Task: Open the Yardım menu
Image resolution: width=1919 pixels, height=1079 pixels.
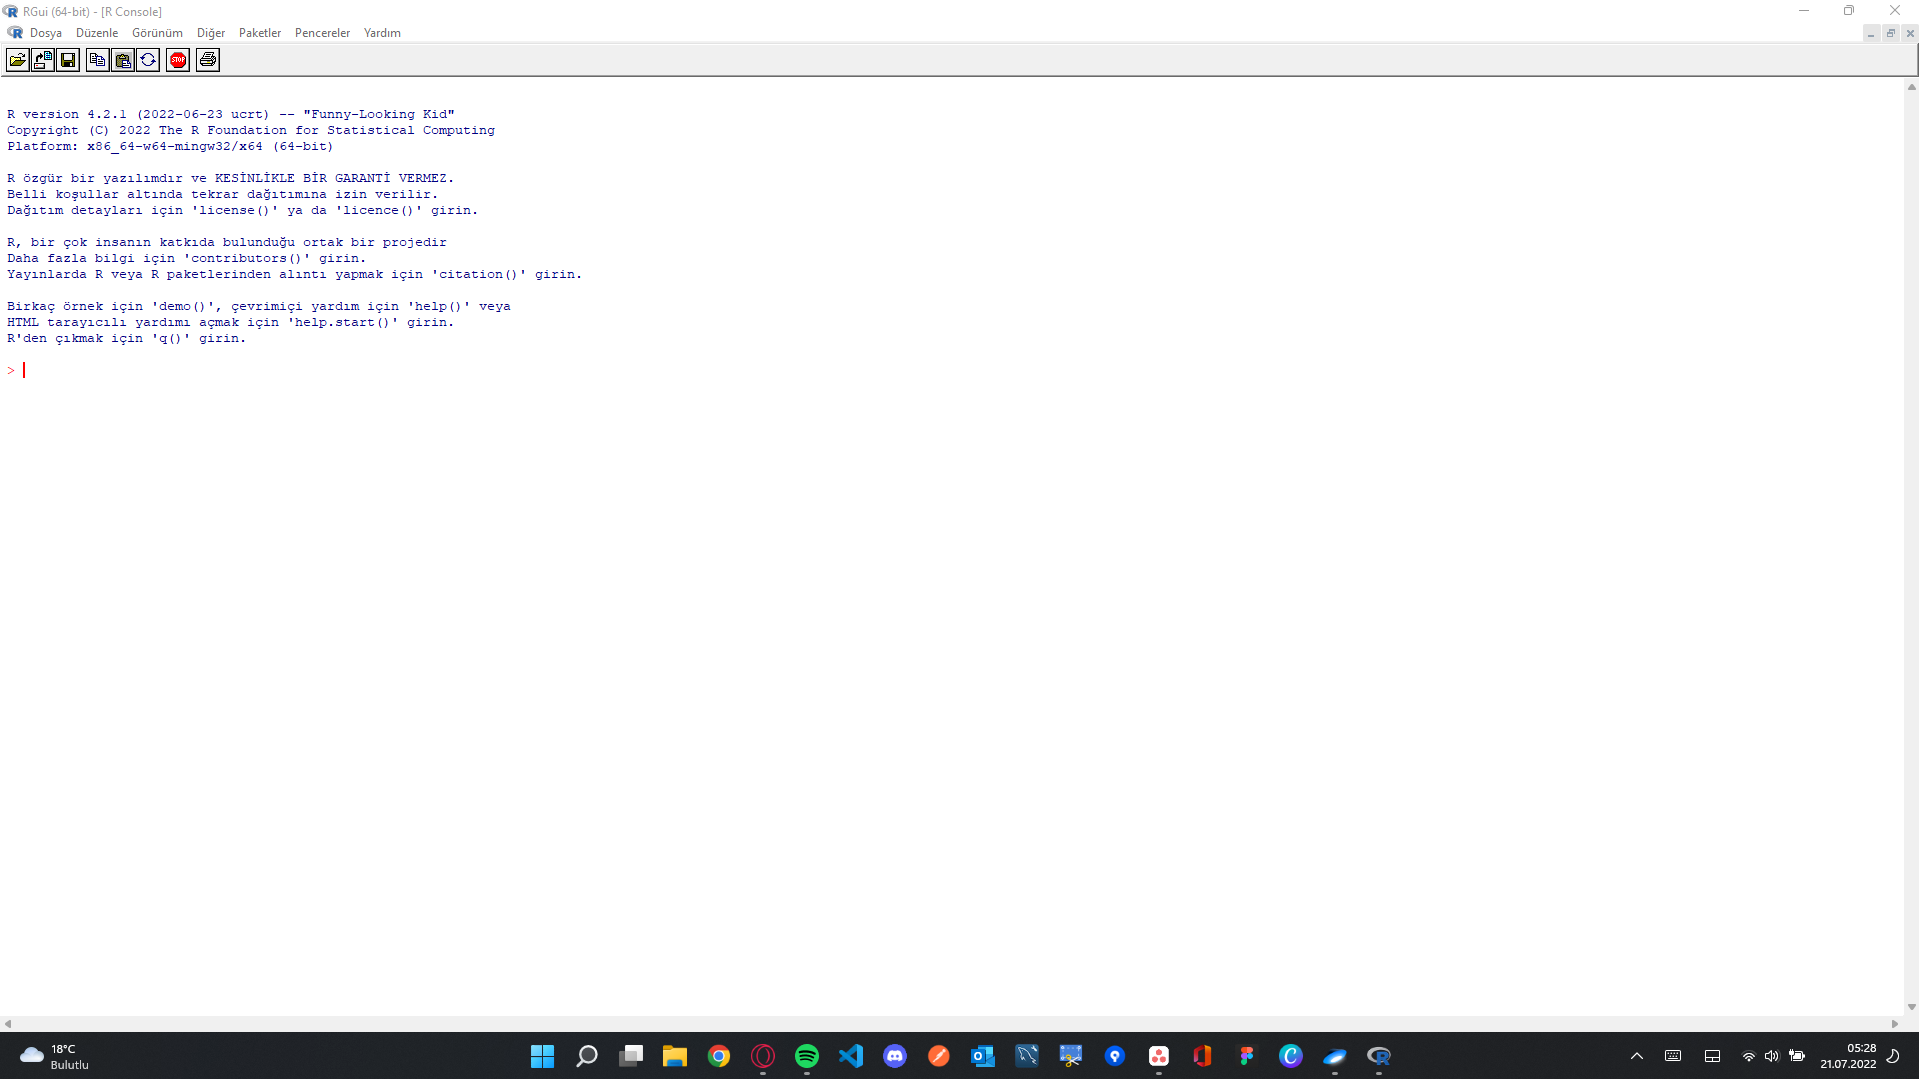Action: 383,32
